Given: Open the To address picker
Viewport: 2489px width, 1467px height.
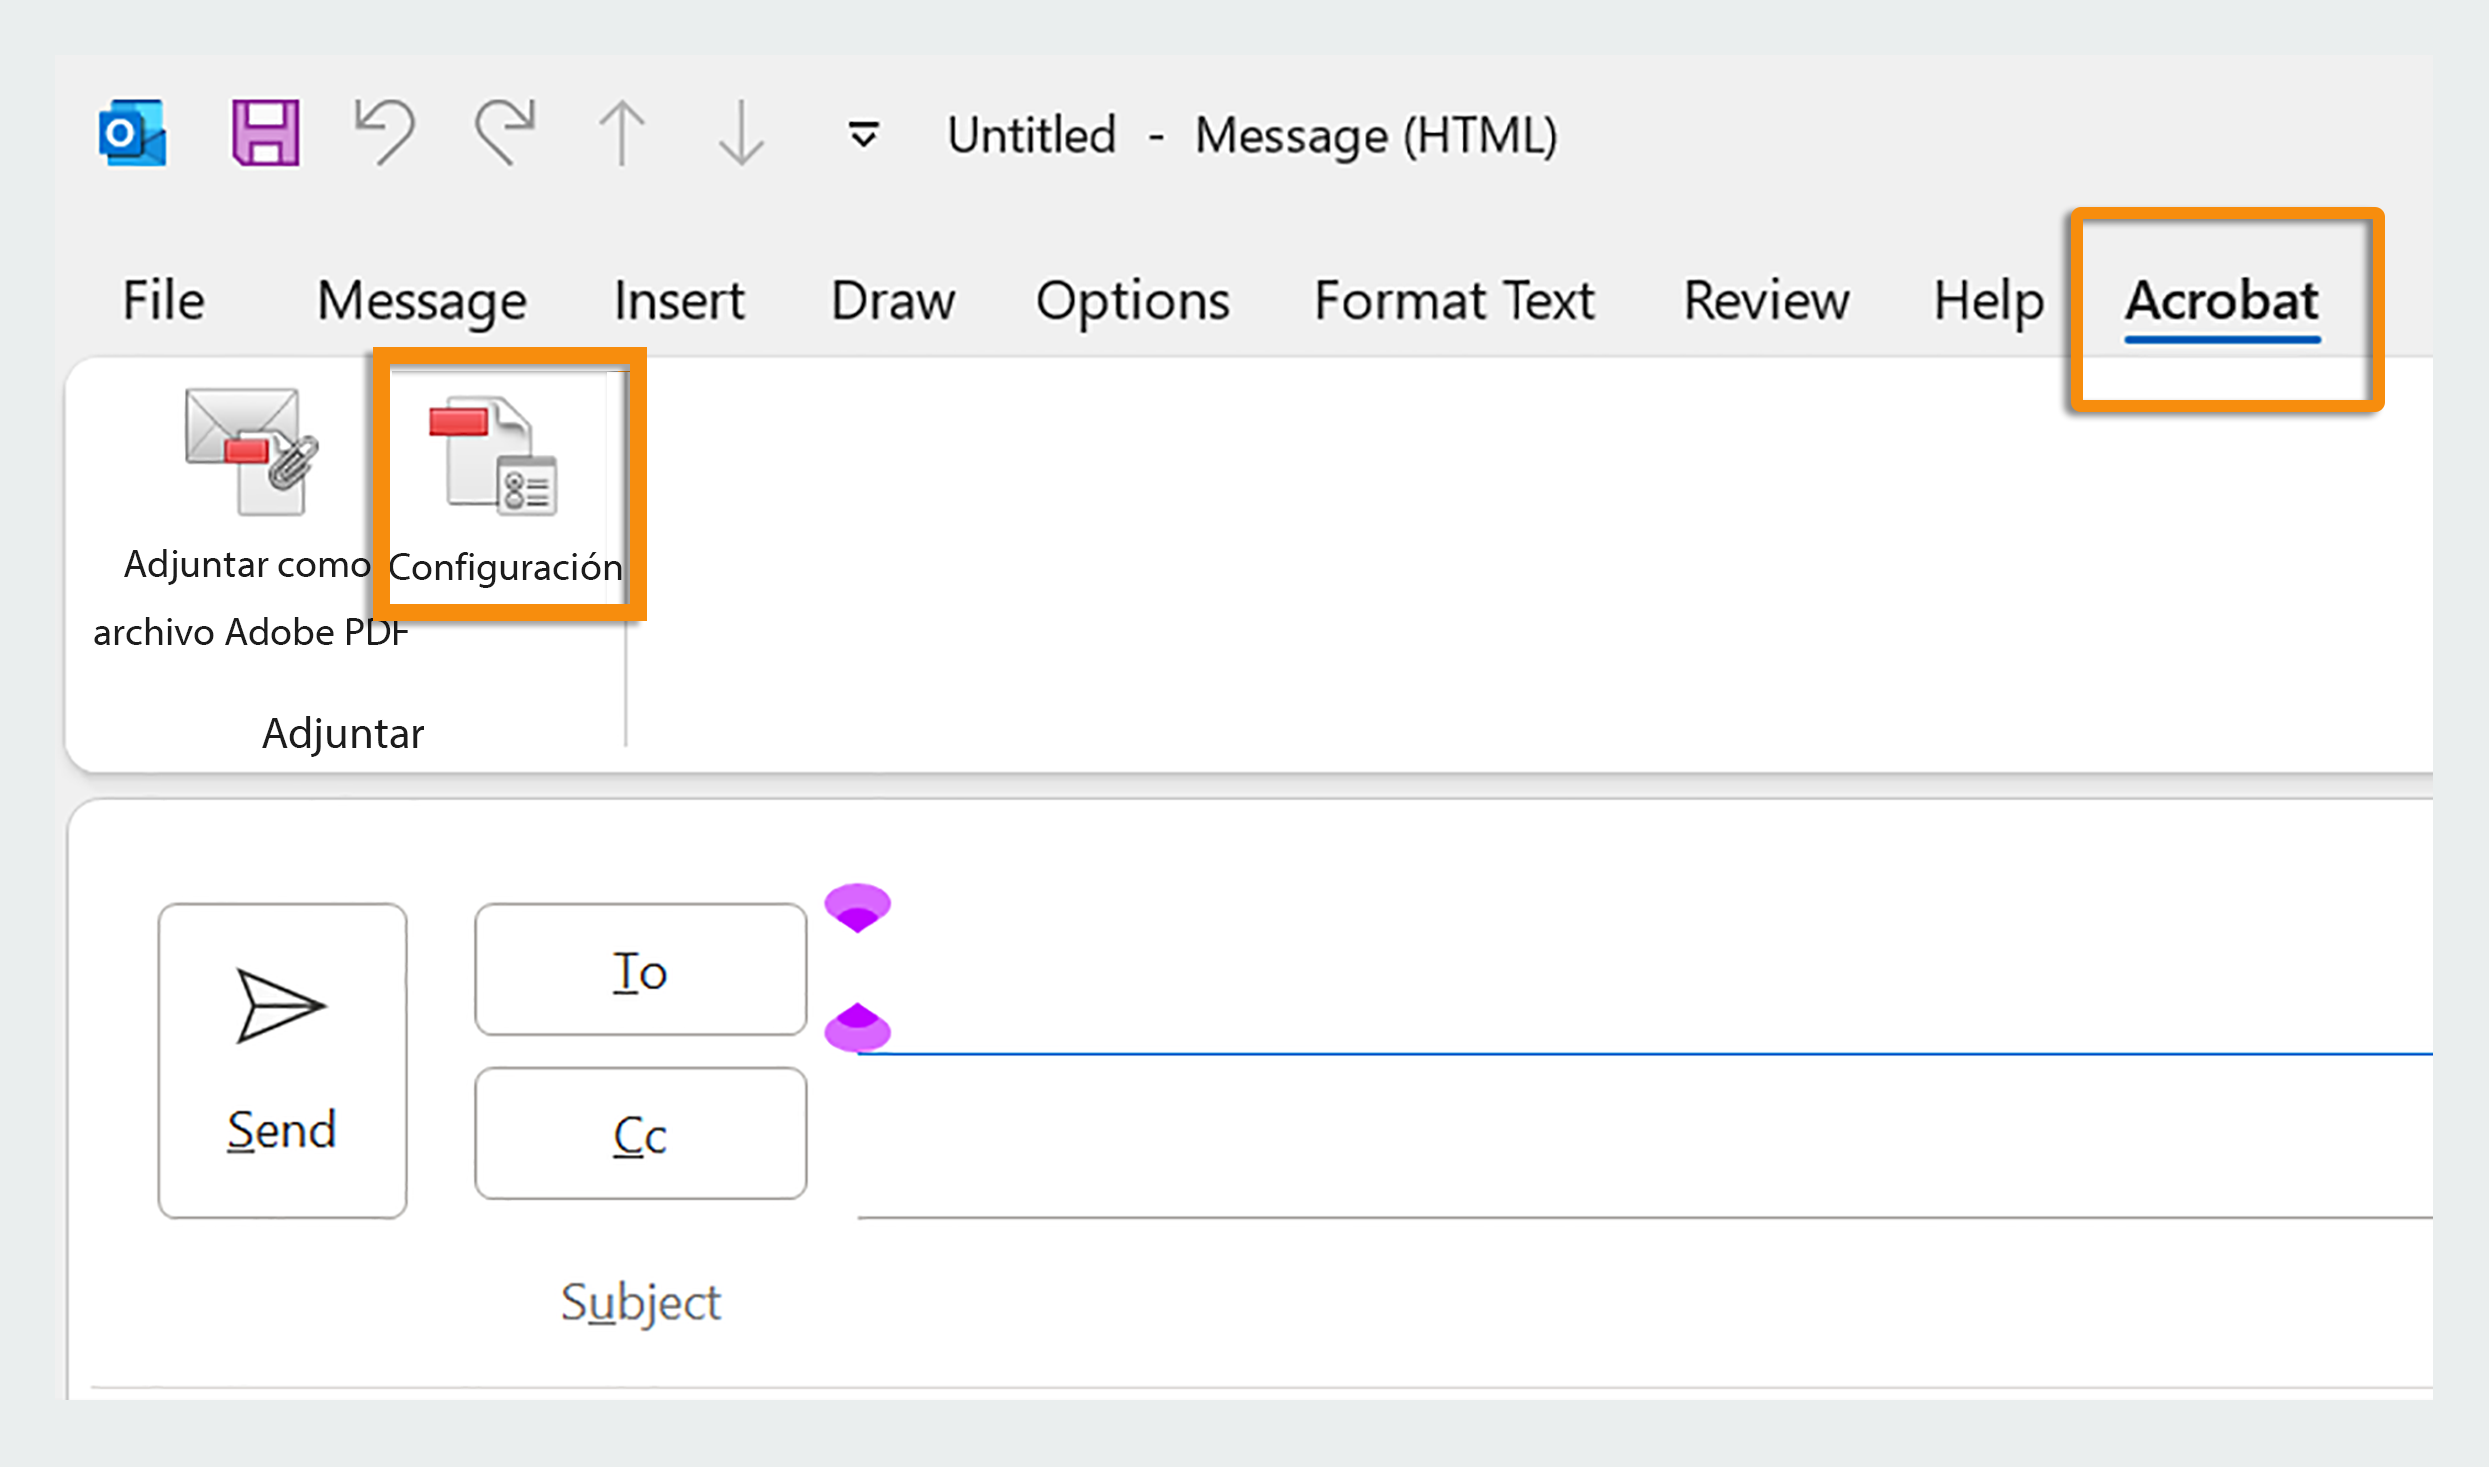Looking at the screenshot, I should tap(640, 968).
